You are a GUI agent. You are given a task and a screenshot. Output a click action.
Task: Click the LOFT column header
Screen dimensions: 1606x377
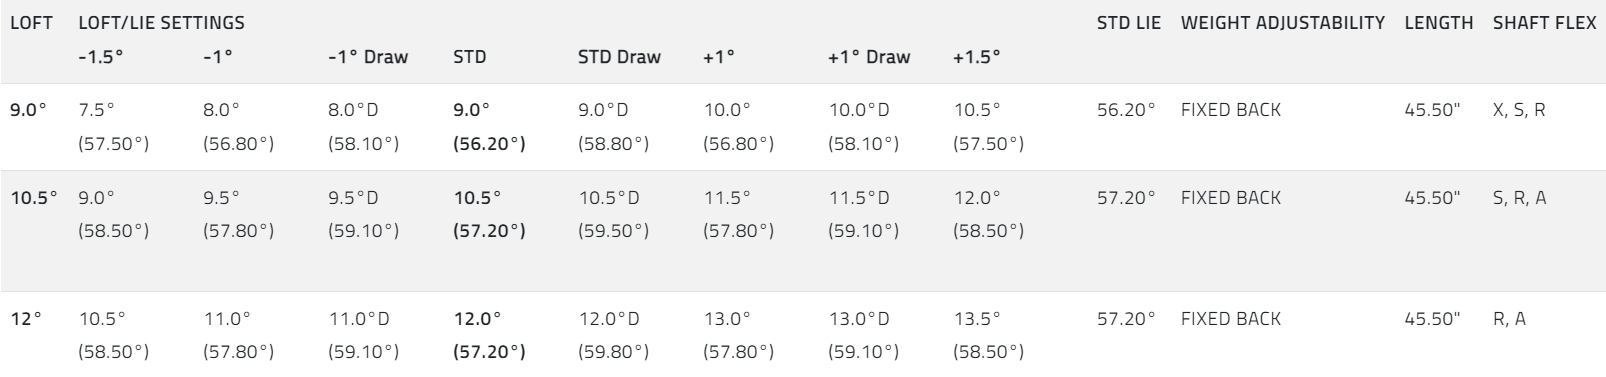(x=31, y=22)
